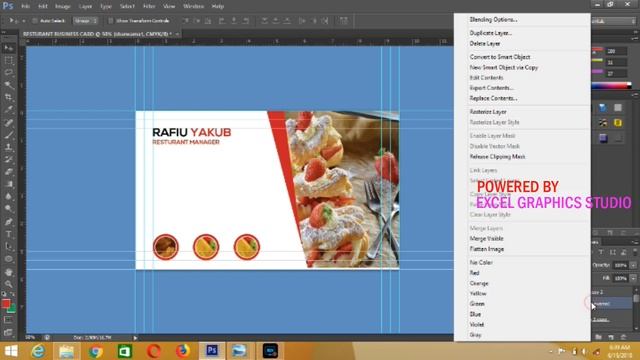Image resolution: width=640 pixels, height=360 pixels.
Task: Choose Replace Contents in context menu
Action: coord(493,98)
